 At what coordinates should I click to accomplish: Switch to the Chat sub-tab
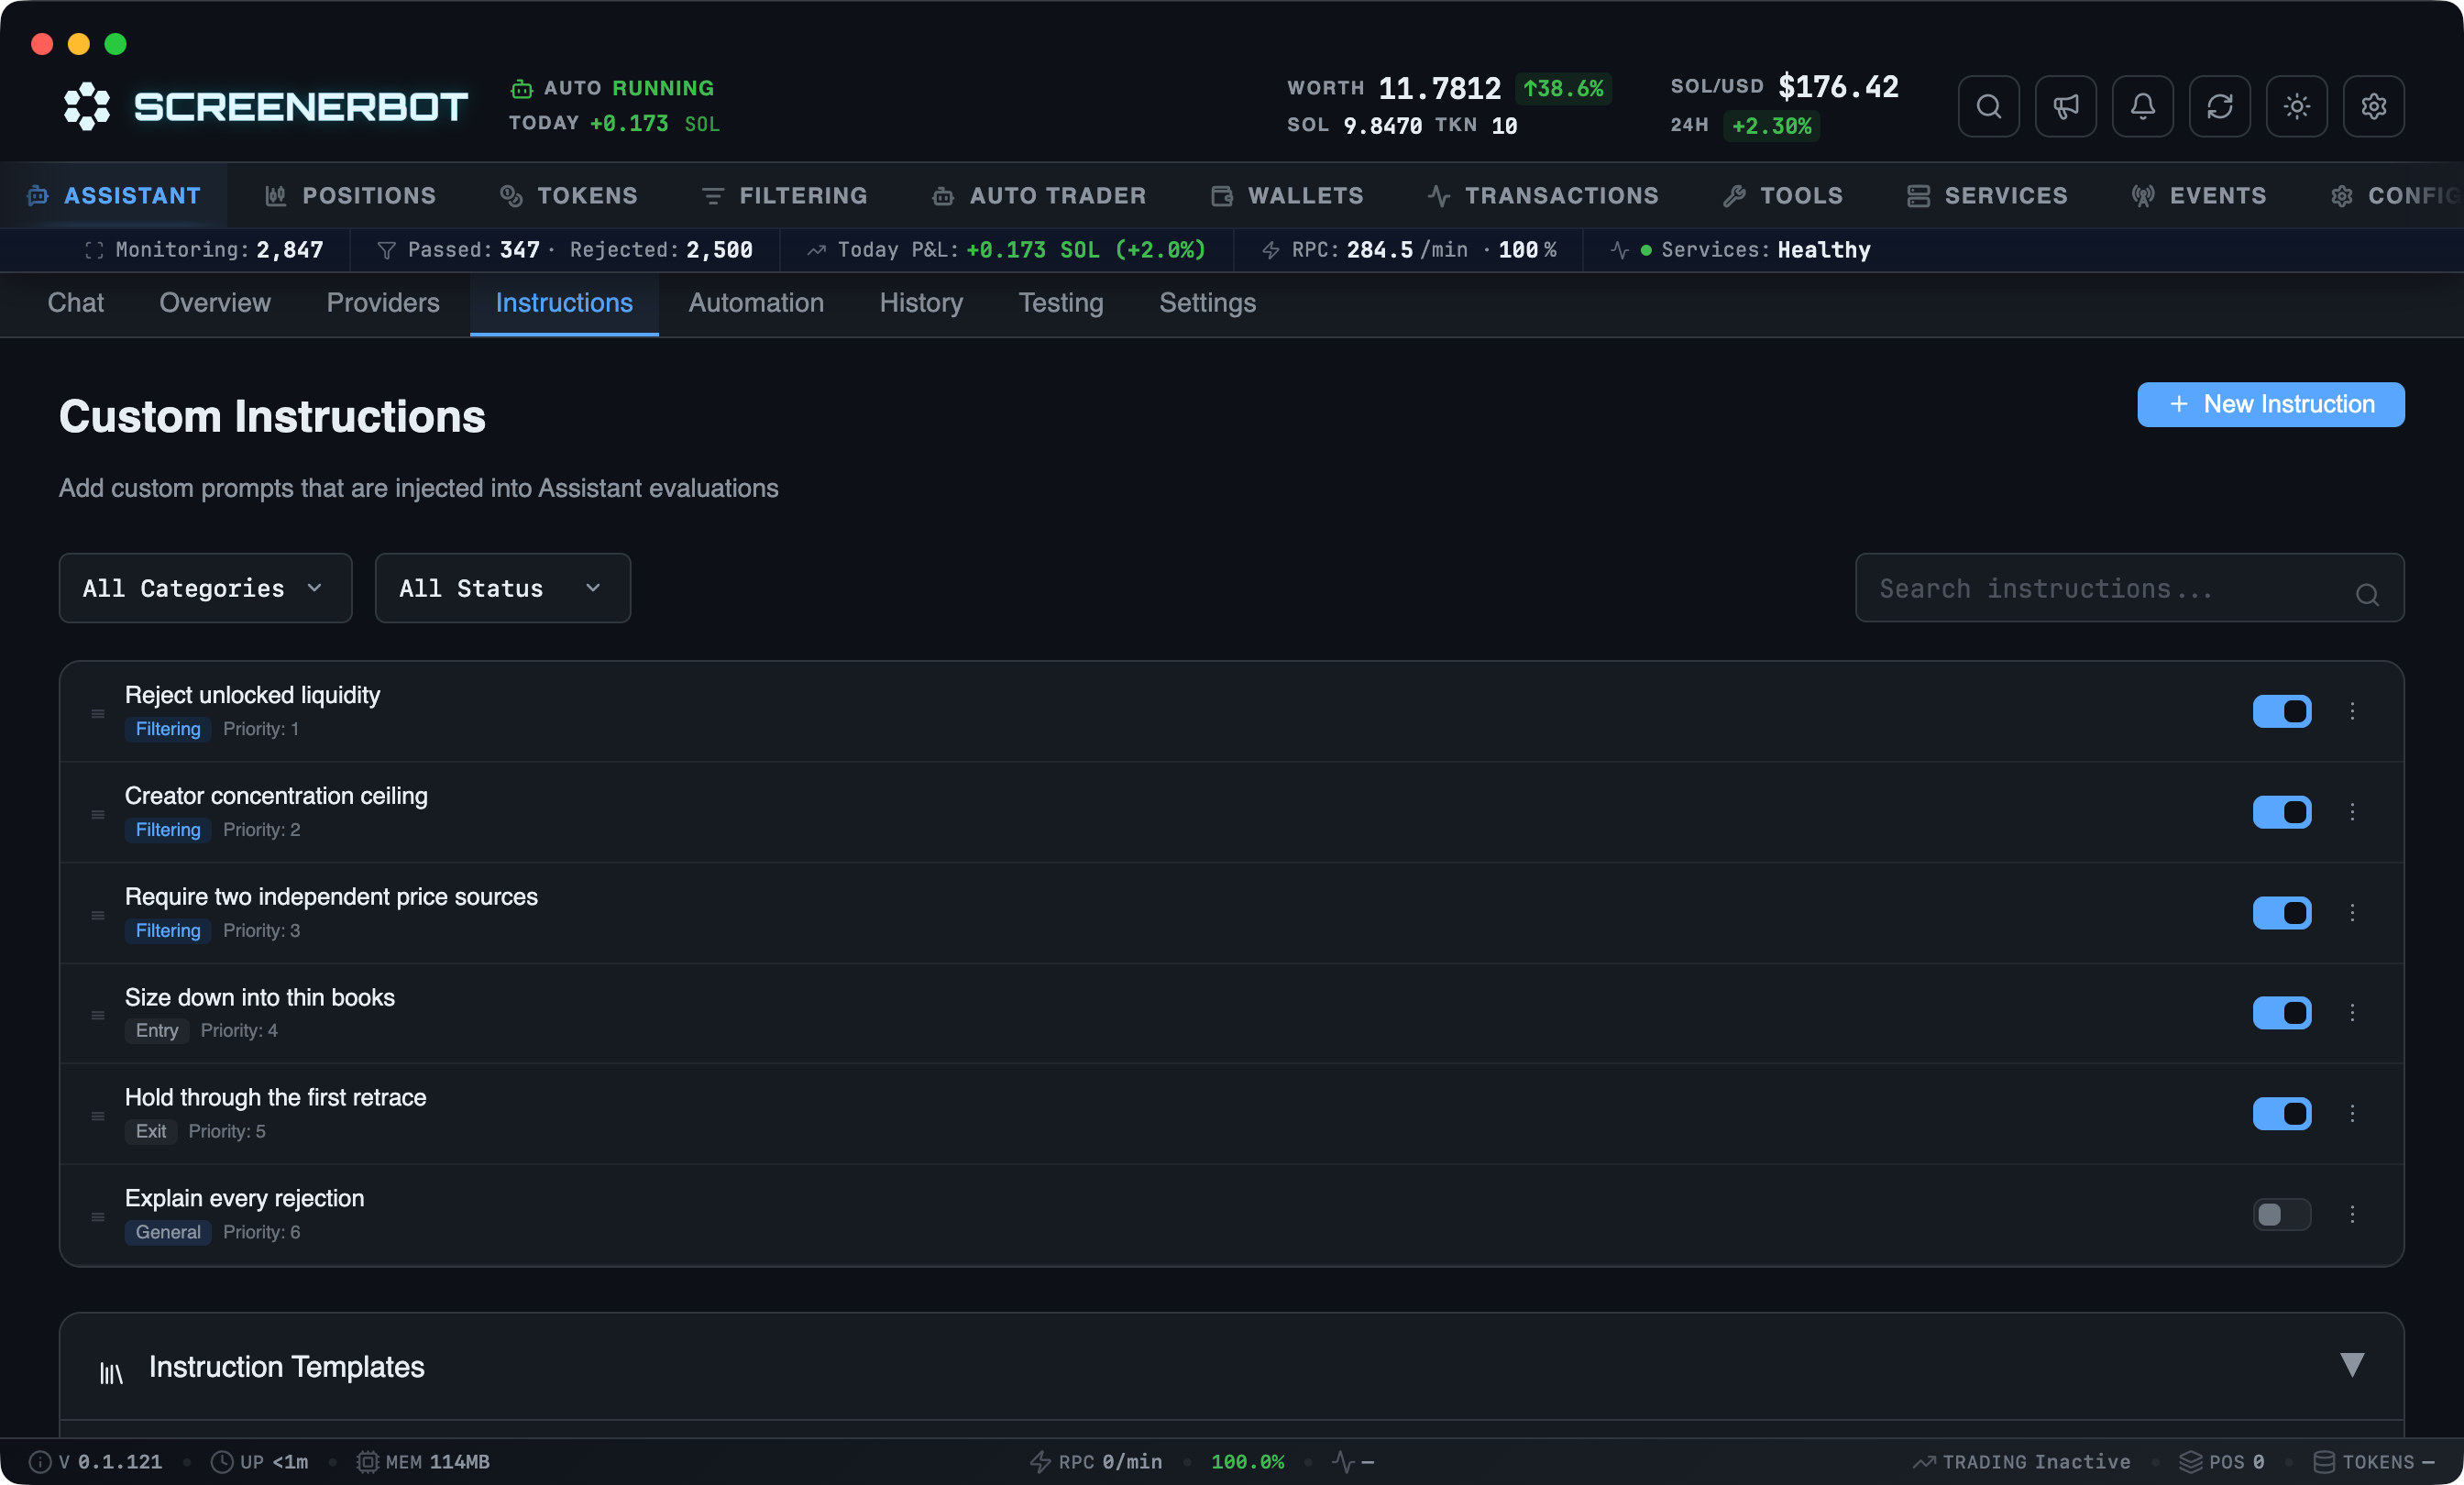point(76,303)
